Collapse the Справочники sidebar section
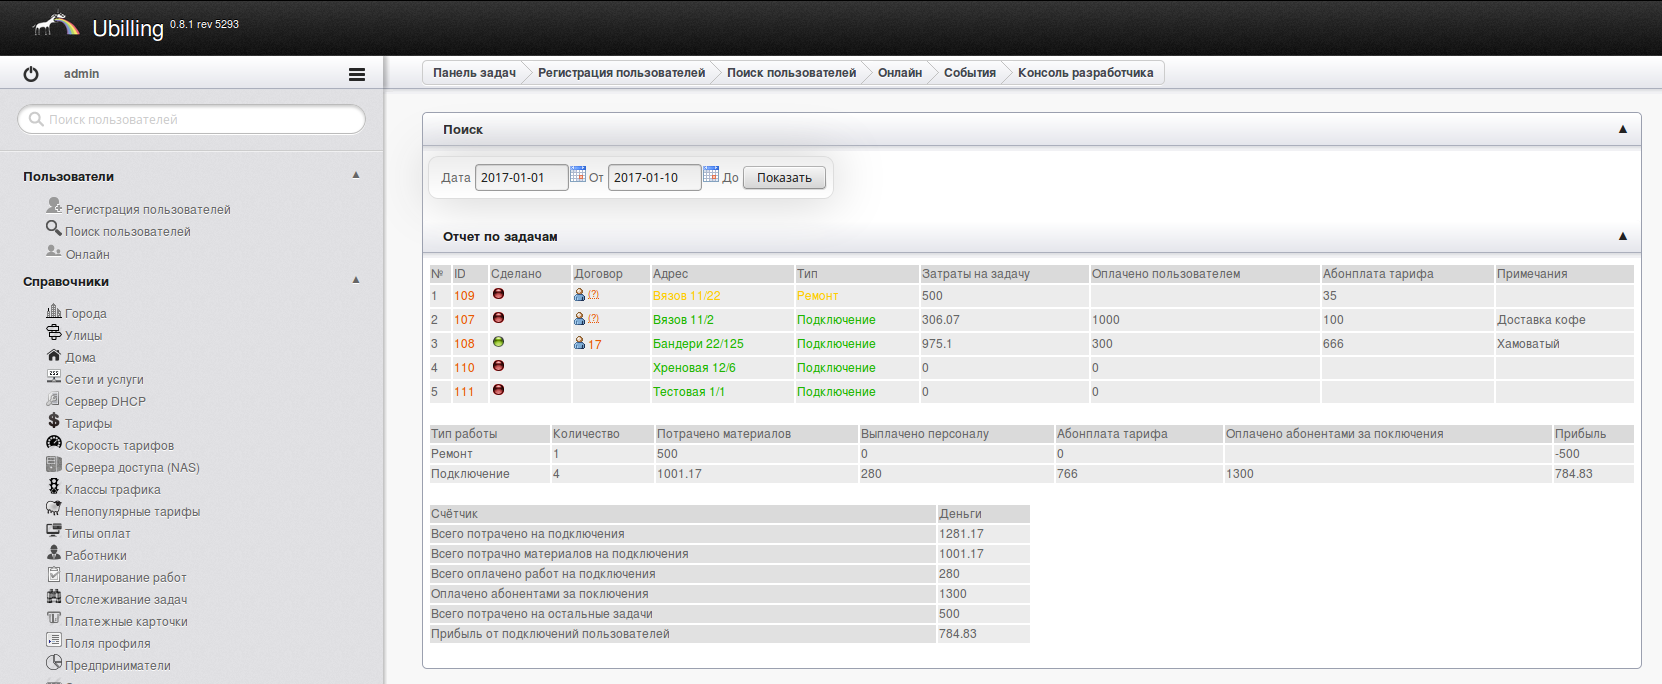This screenshot has height=684, width=1662. tap(356, 280)
